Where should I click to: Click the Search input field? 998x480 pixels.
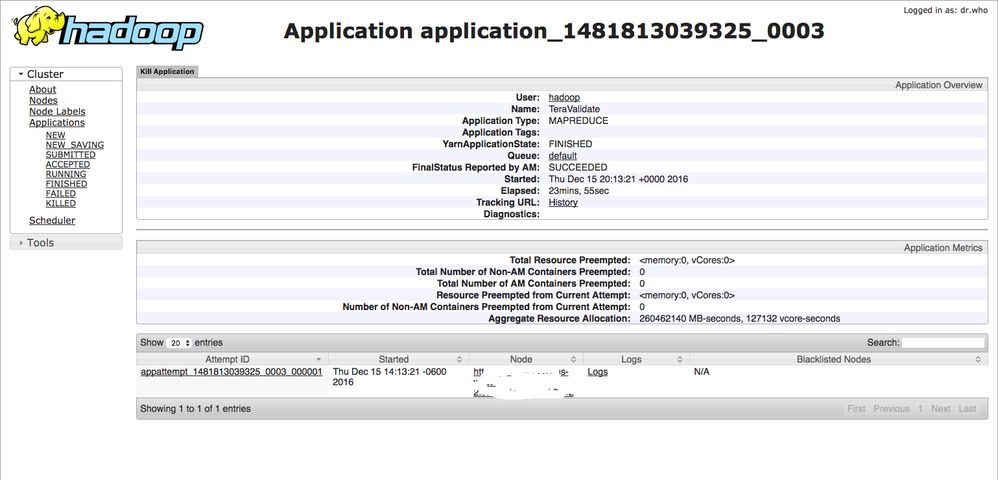943,343
